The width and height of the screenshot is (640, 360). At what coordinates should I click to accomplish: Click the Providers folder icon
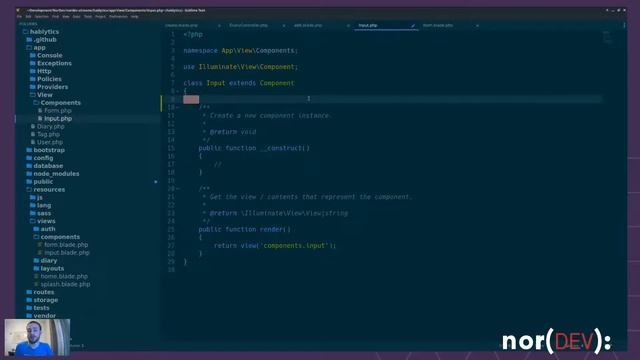pos(33,87)
